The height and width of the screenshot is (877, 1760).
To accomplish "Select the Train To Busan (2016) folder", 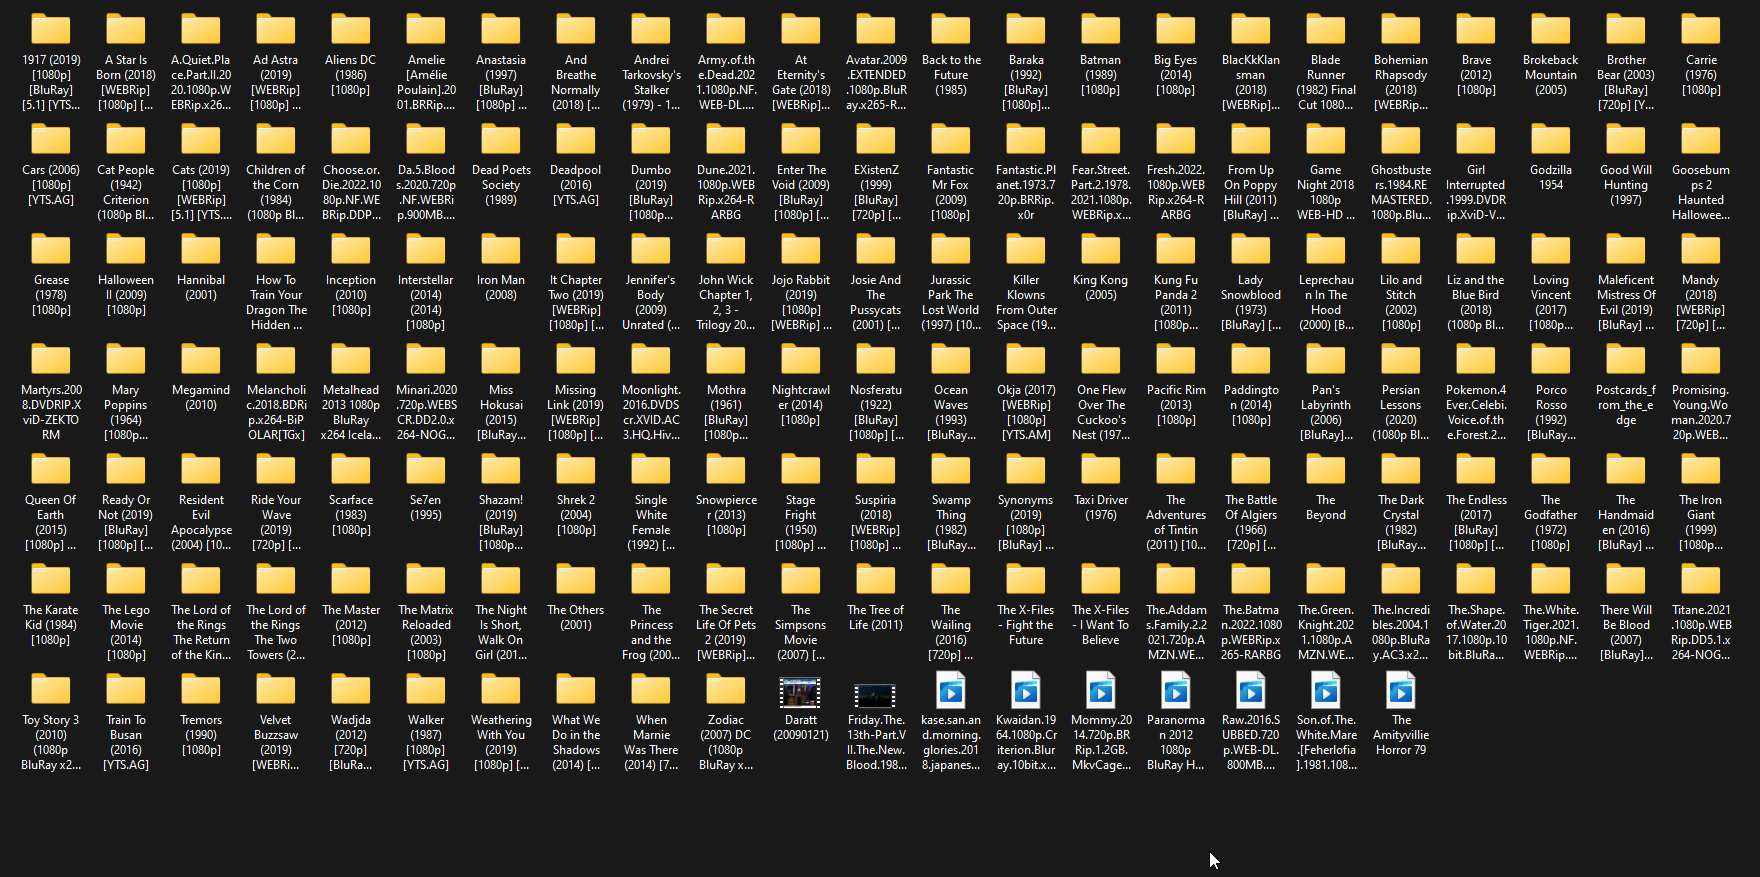I will tap(126, 690).
